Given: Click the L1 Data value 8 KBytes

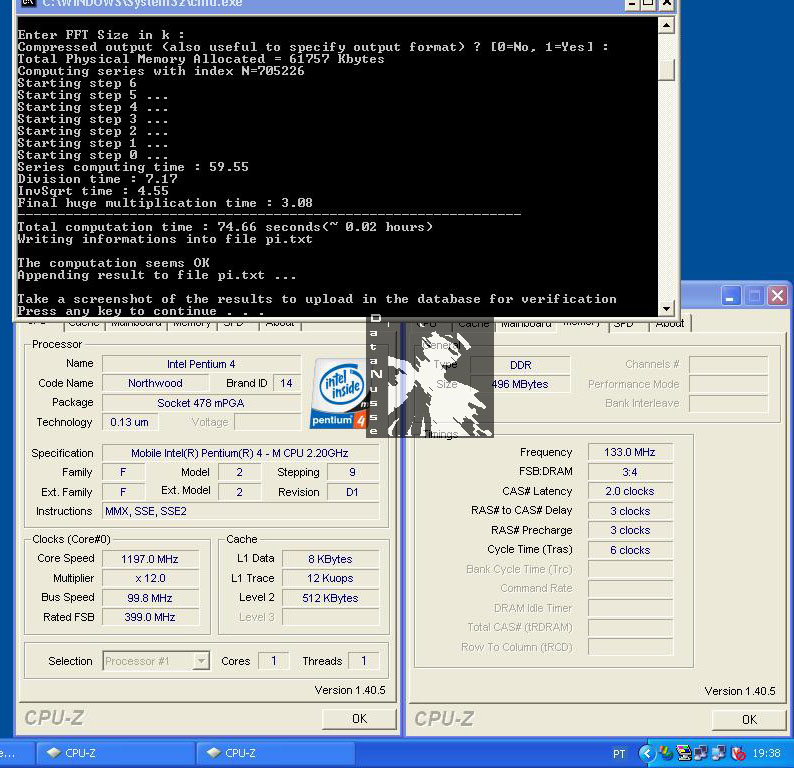Looking at the screenshot, I should coord(330,559).
